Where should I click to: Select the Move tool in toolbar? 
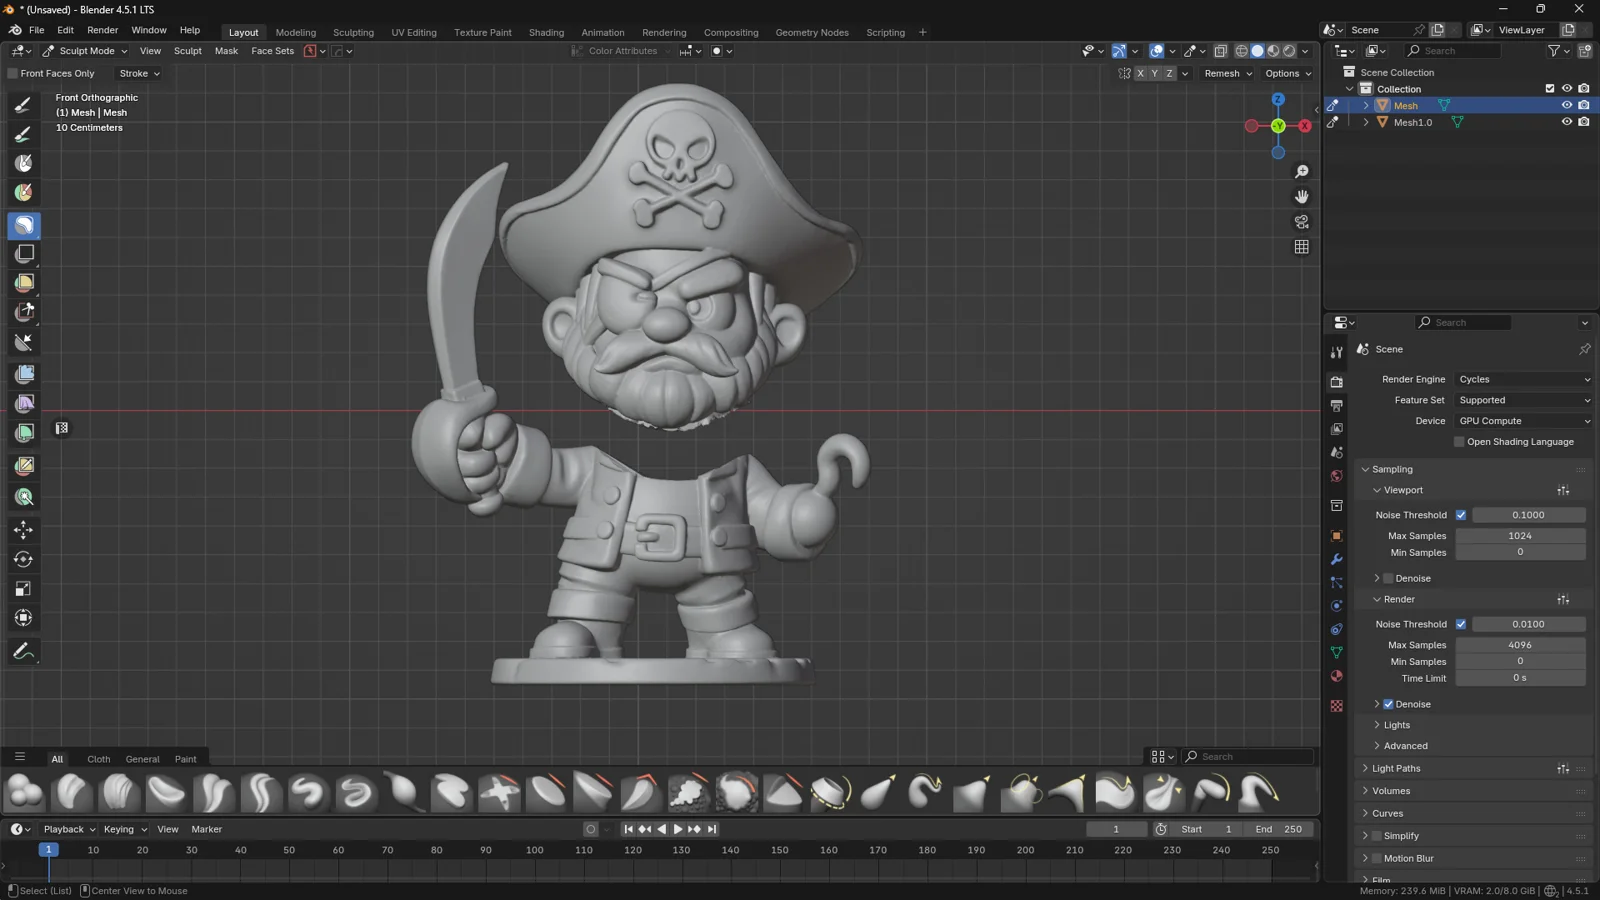[x=24, y=530]
